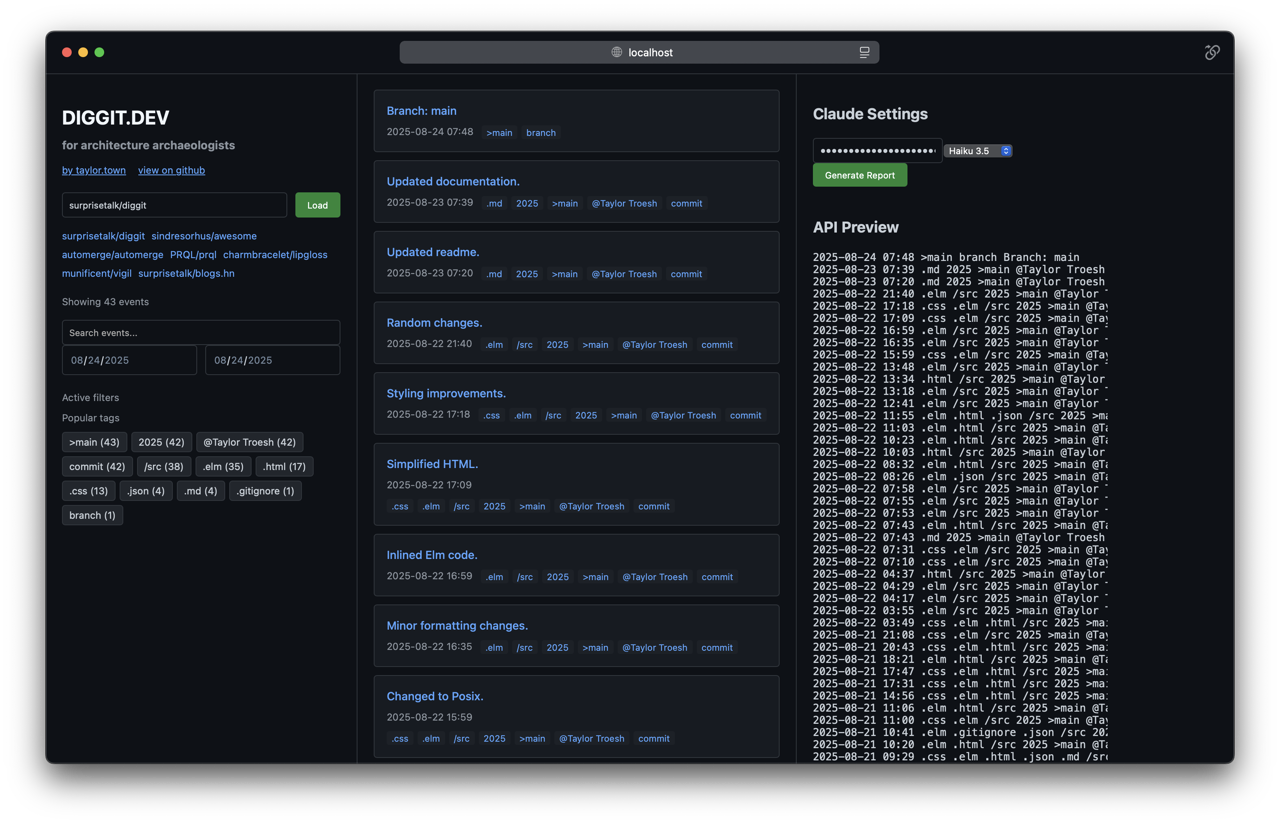Edit the repository name input field
This screenshot has width=1280, height=824.
174,205
